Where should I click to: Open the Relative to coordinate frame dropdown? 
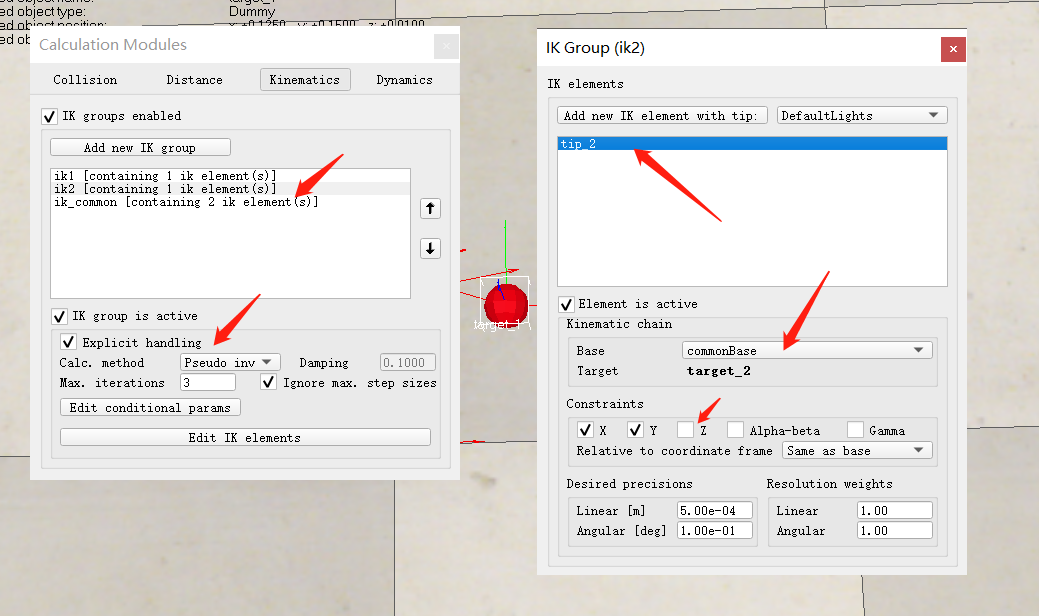857,450
